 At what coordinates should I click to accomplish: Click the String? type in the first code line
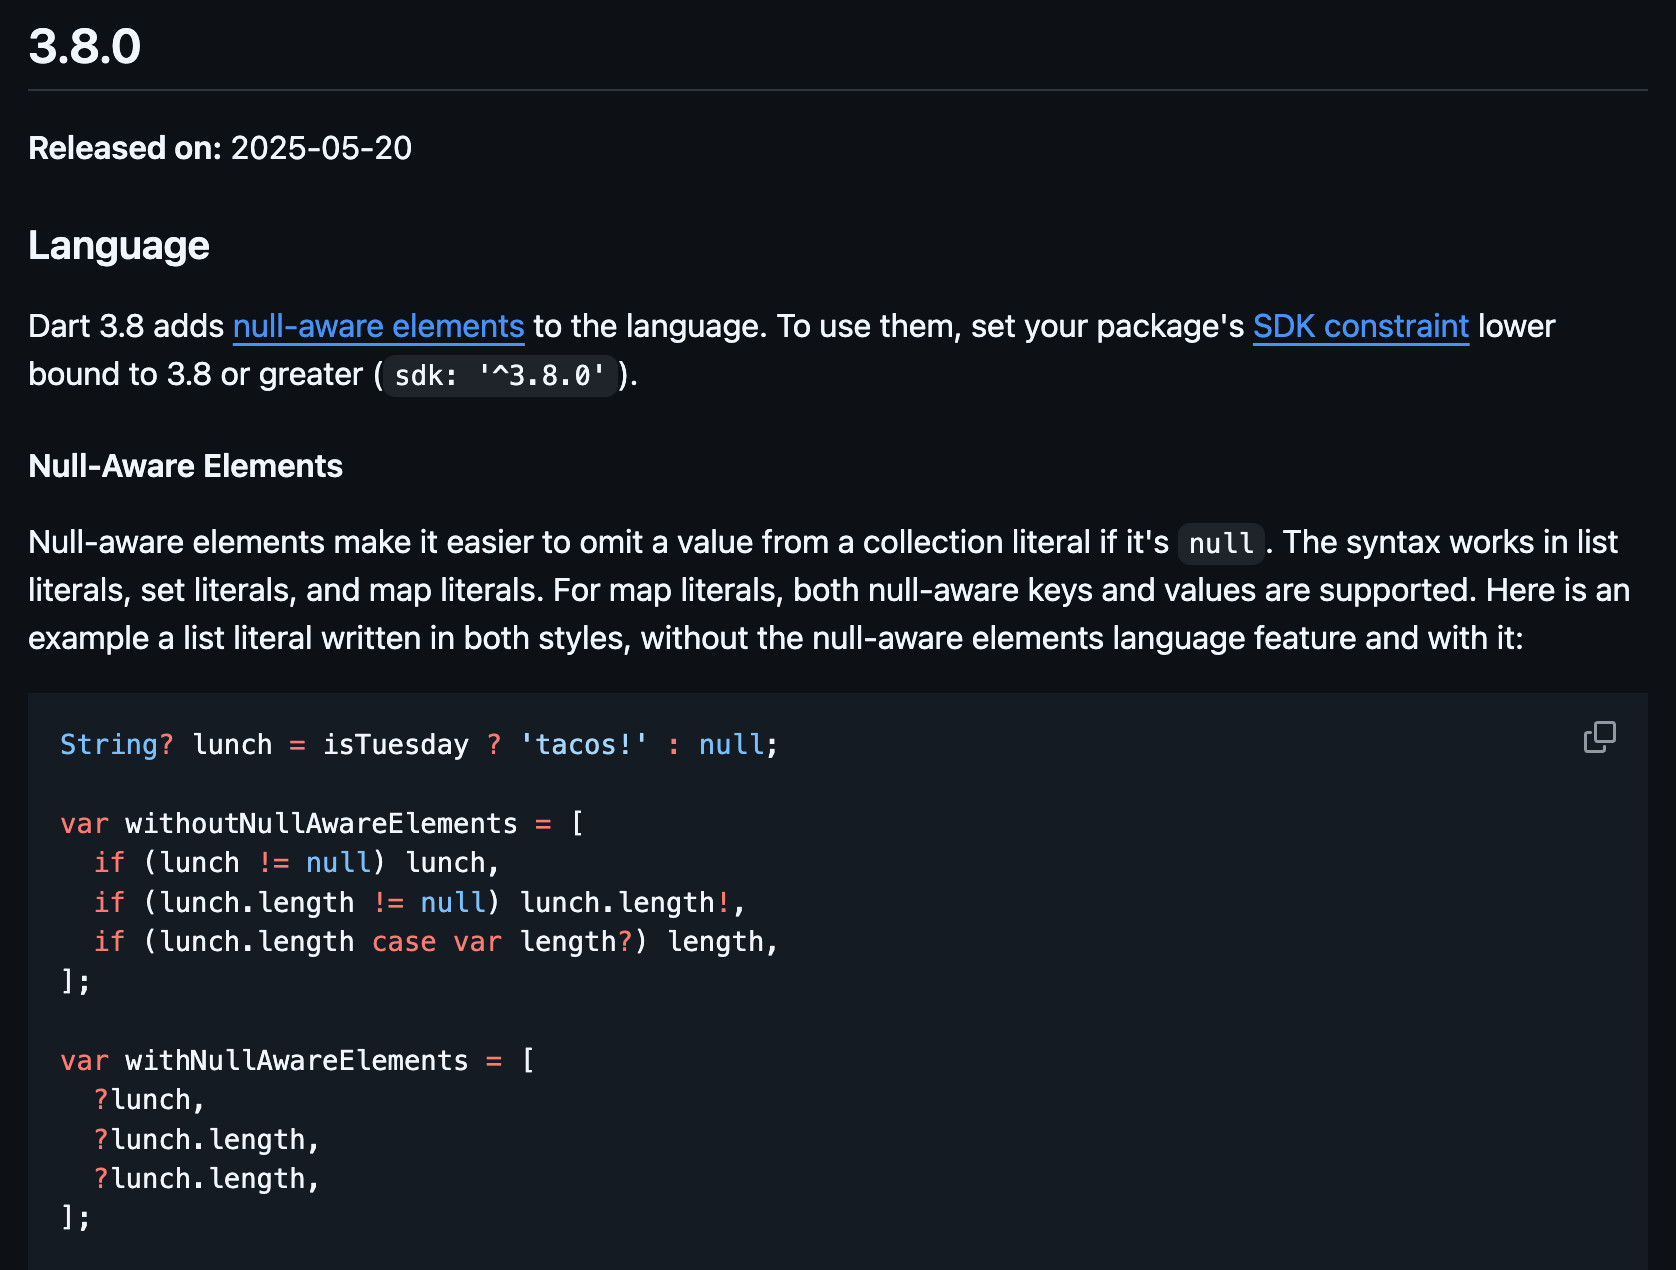tap(117, 745)
